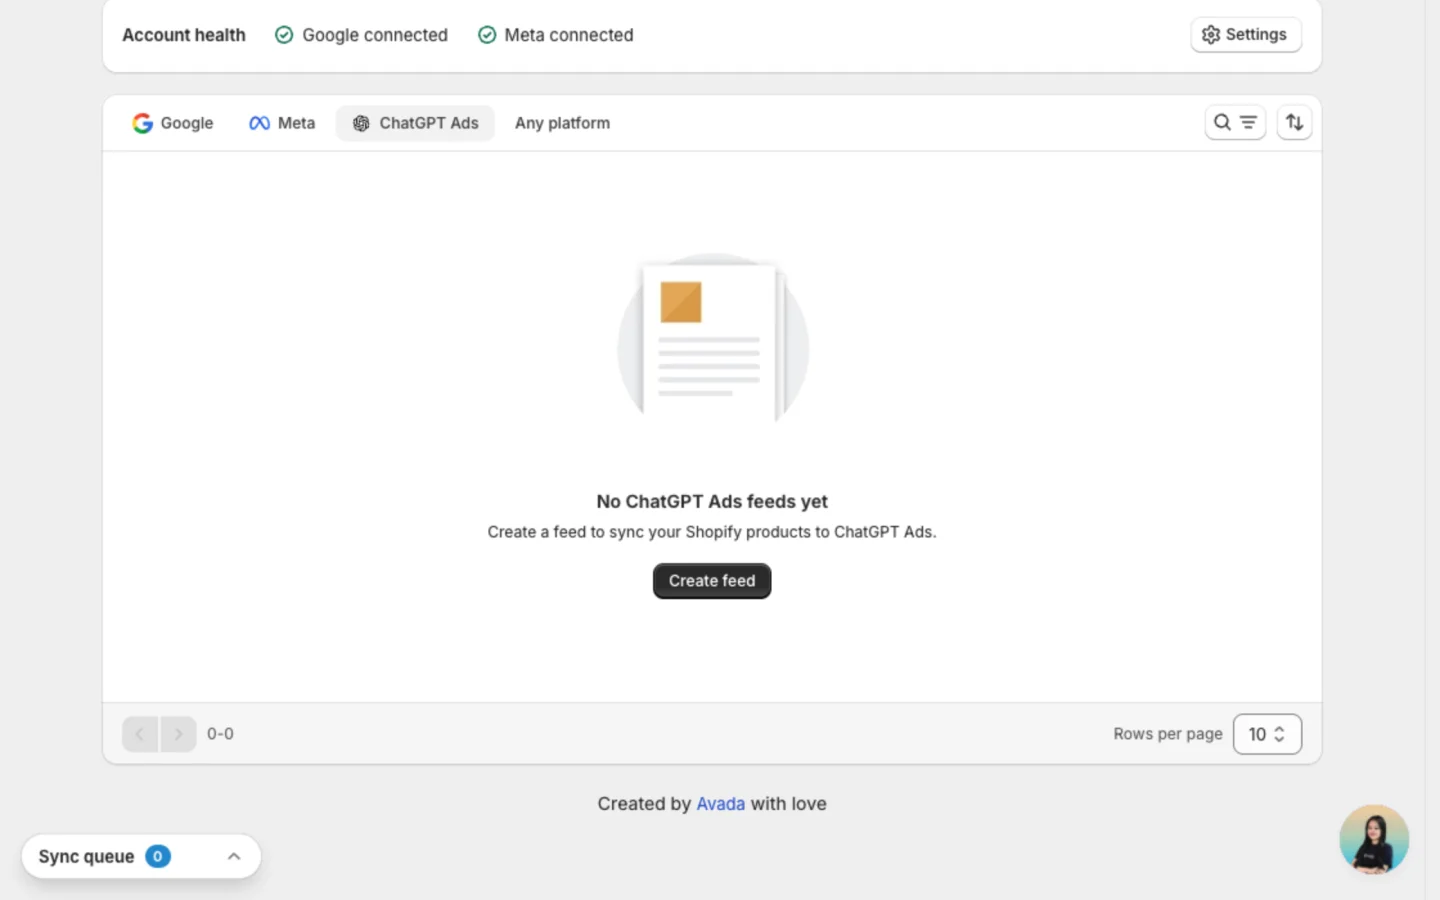The width and height of the screenshot is (1440, 900).
Task: Click the "0-0" pagination count
Action: (220, 734)
